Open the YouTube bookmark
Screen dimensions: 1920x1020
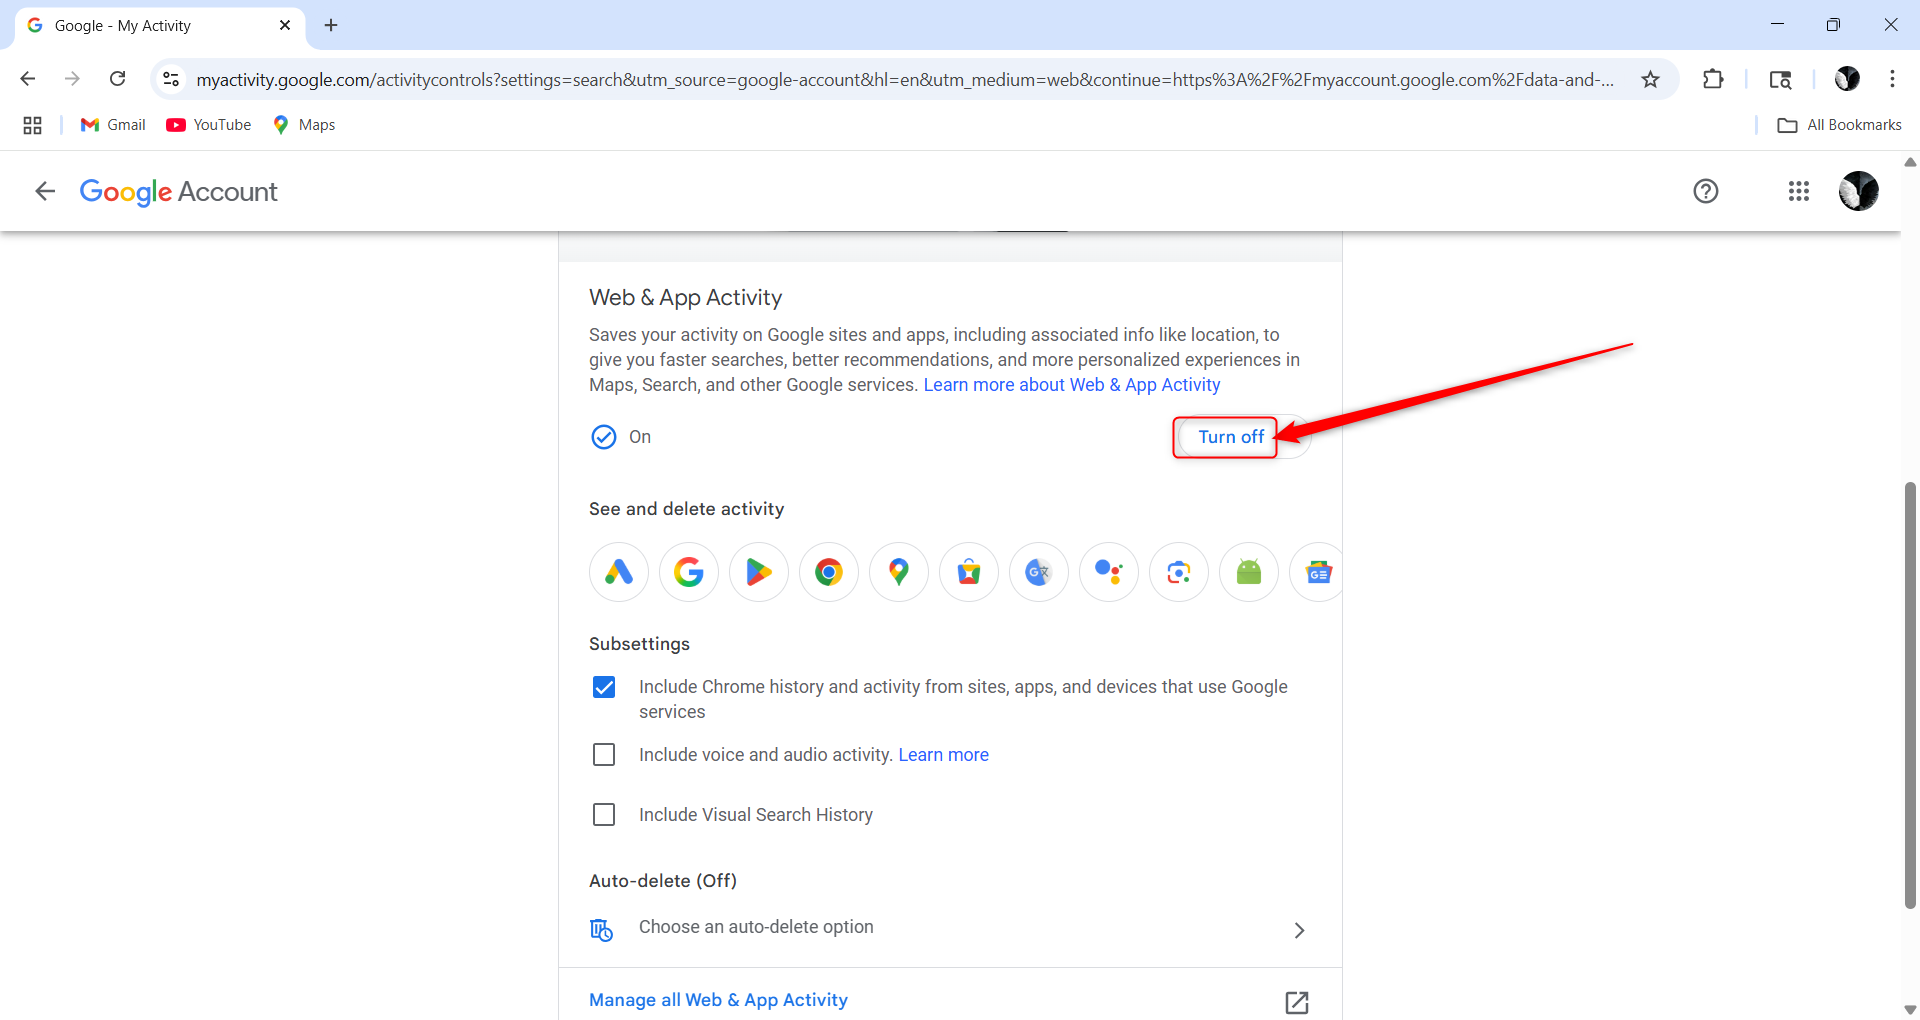click(x=208, y=124)
